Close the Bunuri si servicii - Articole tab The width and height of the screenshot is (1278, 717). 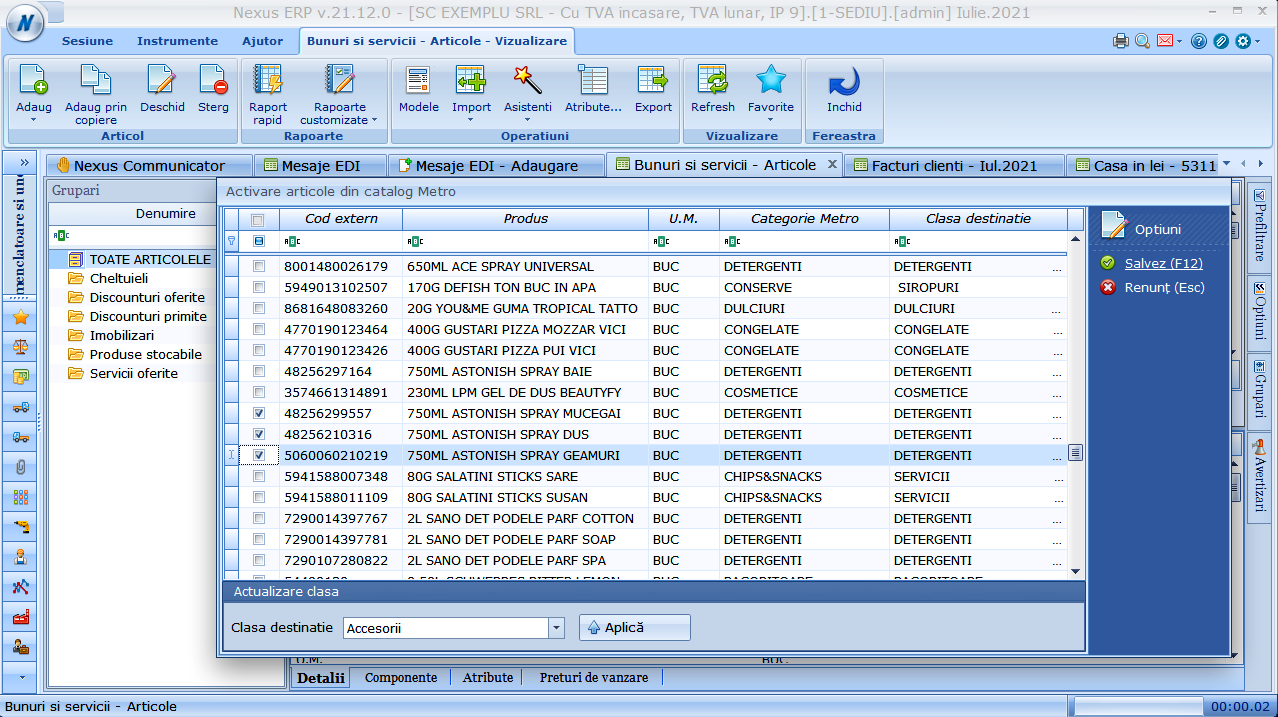click(833, 164)
